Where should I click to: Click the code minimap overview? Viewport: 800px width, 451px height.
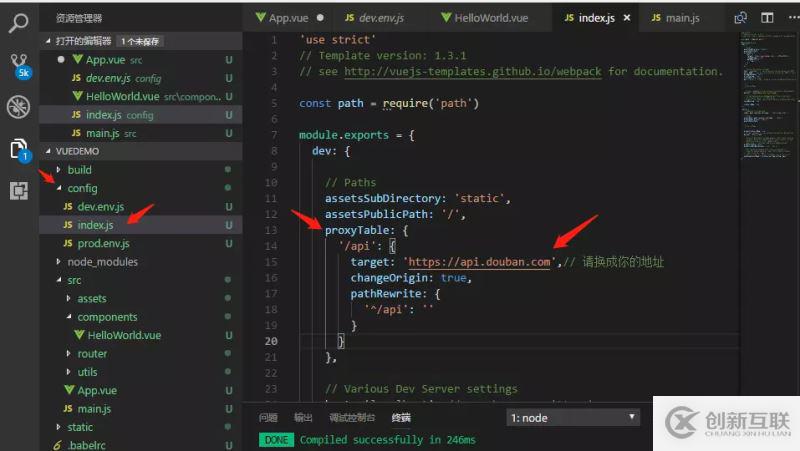tap(768, 95)
